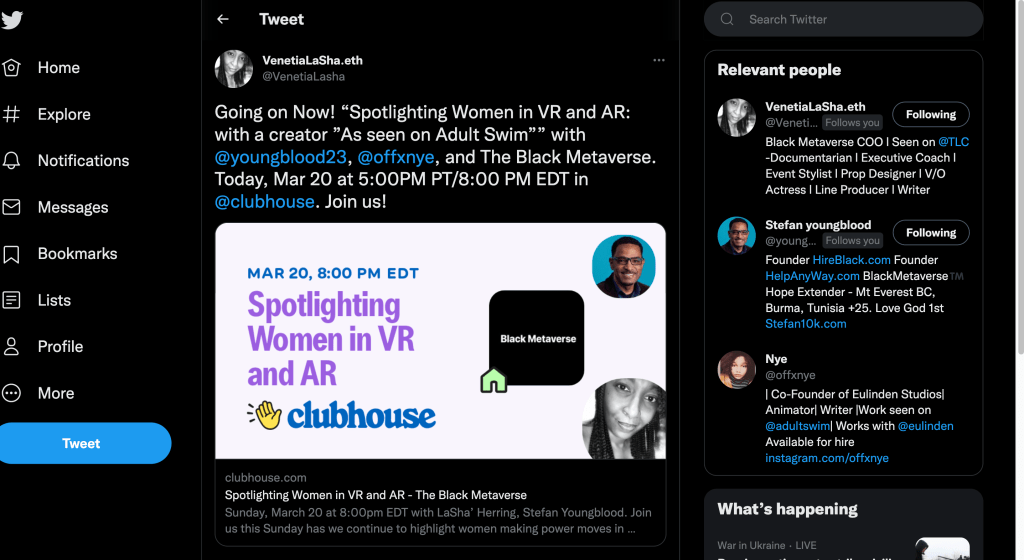Click instagram.com/offxnye link
1024x560 pixels.
[826, 458]
